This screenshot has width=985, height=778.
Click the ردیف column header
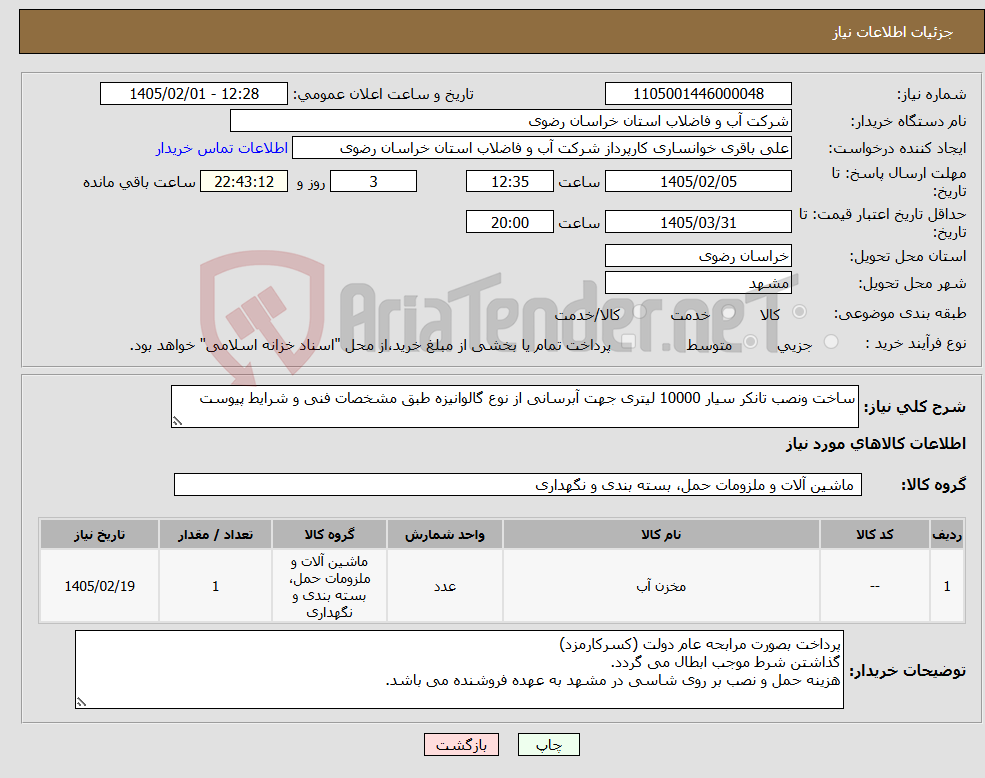(947, 534)
